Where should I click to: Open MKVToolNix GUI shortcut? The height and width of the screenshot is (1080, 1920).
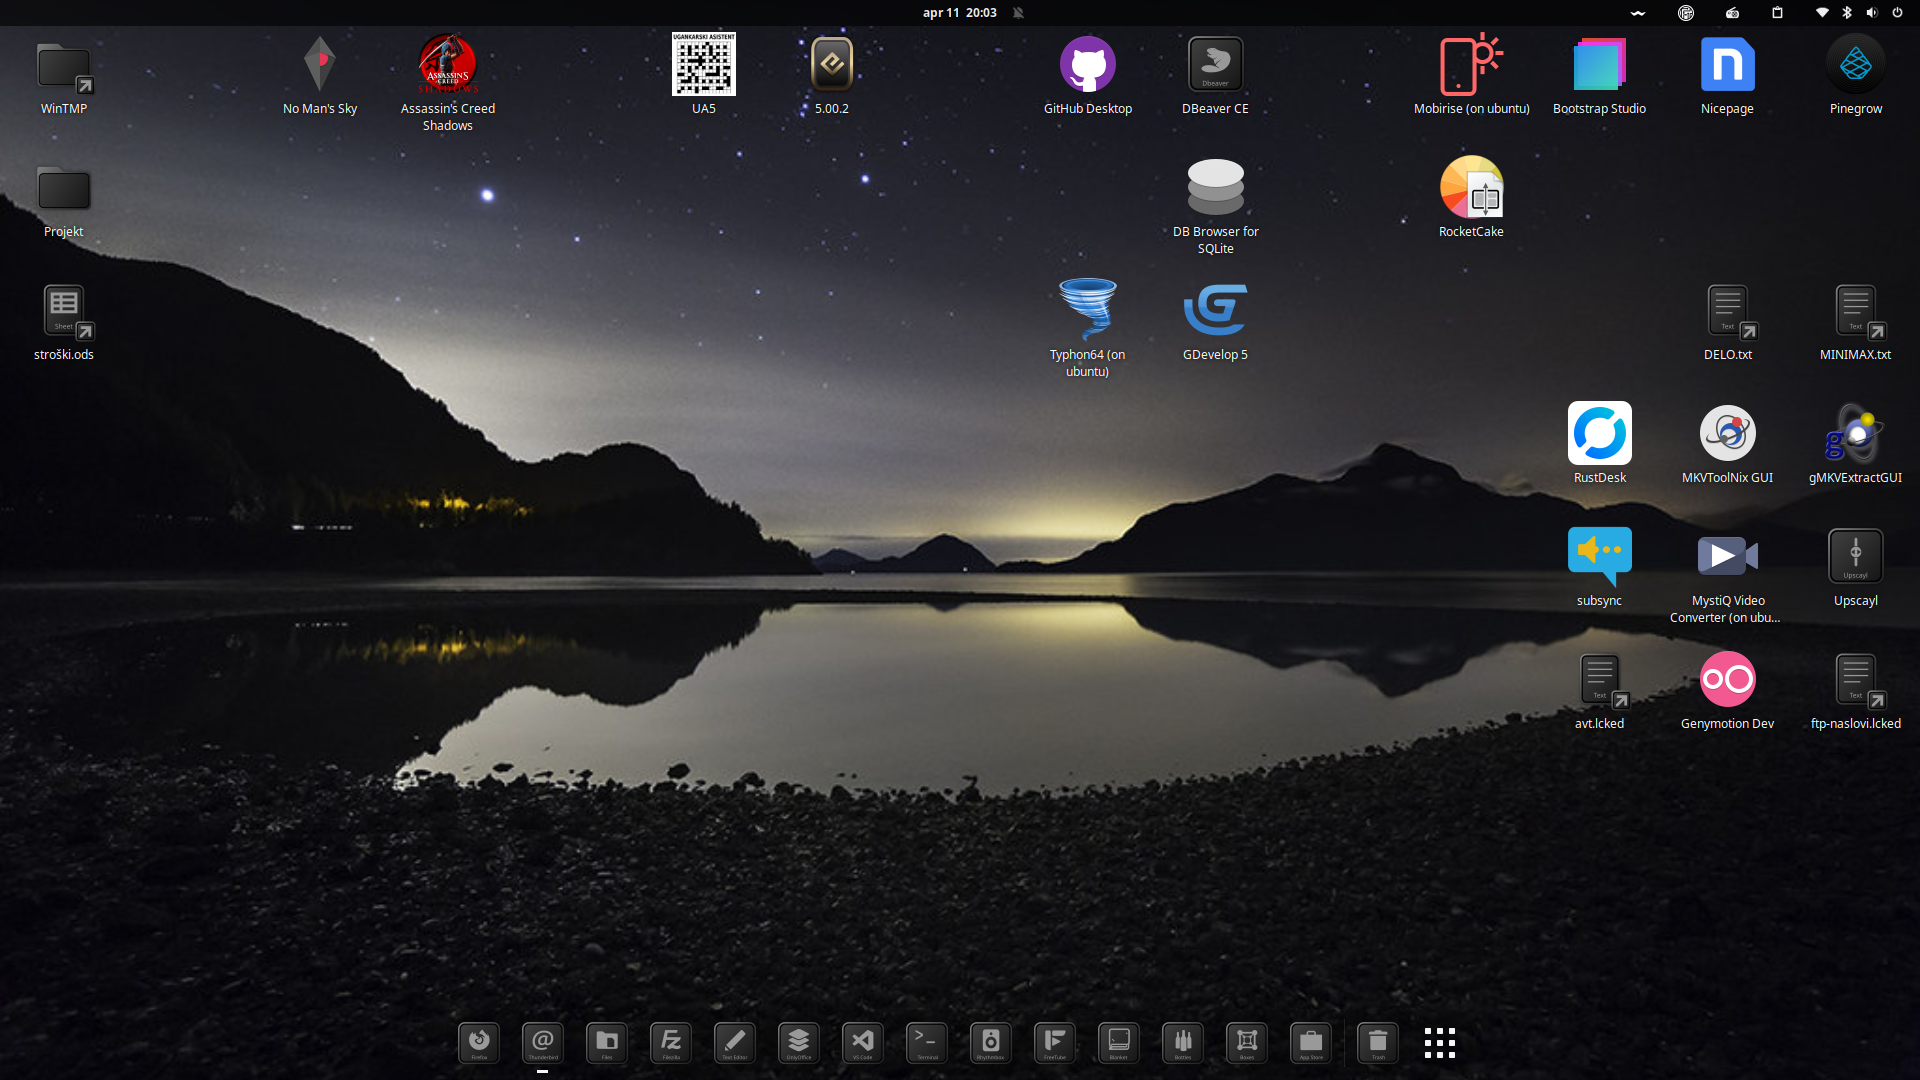point(1727,434)
